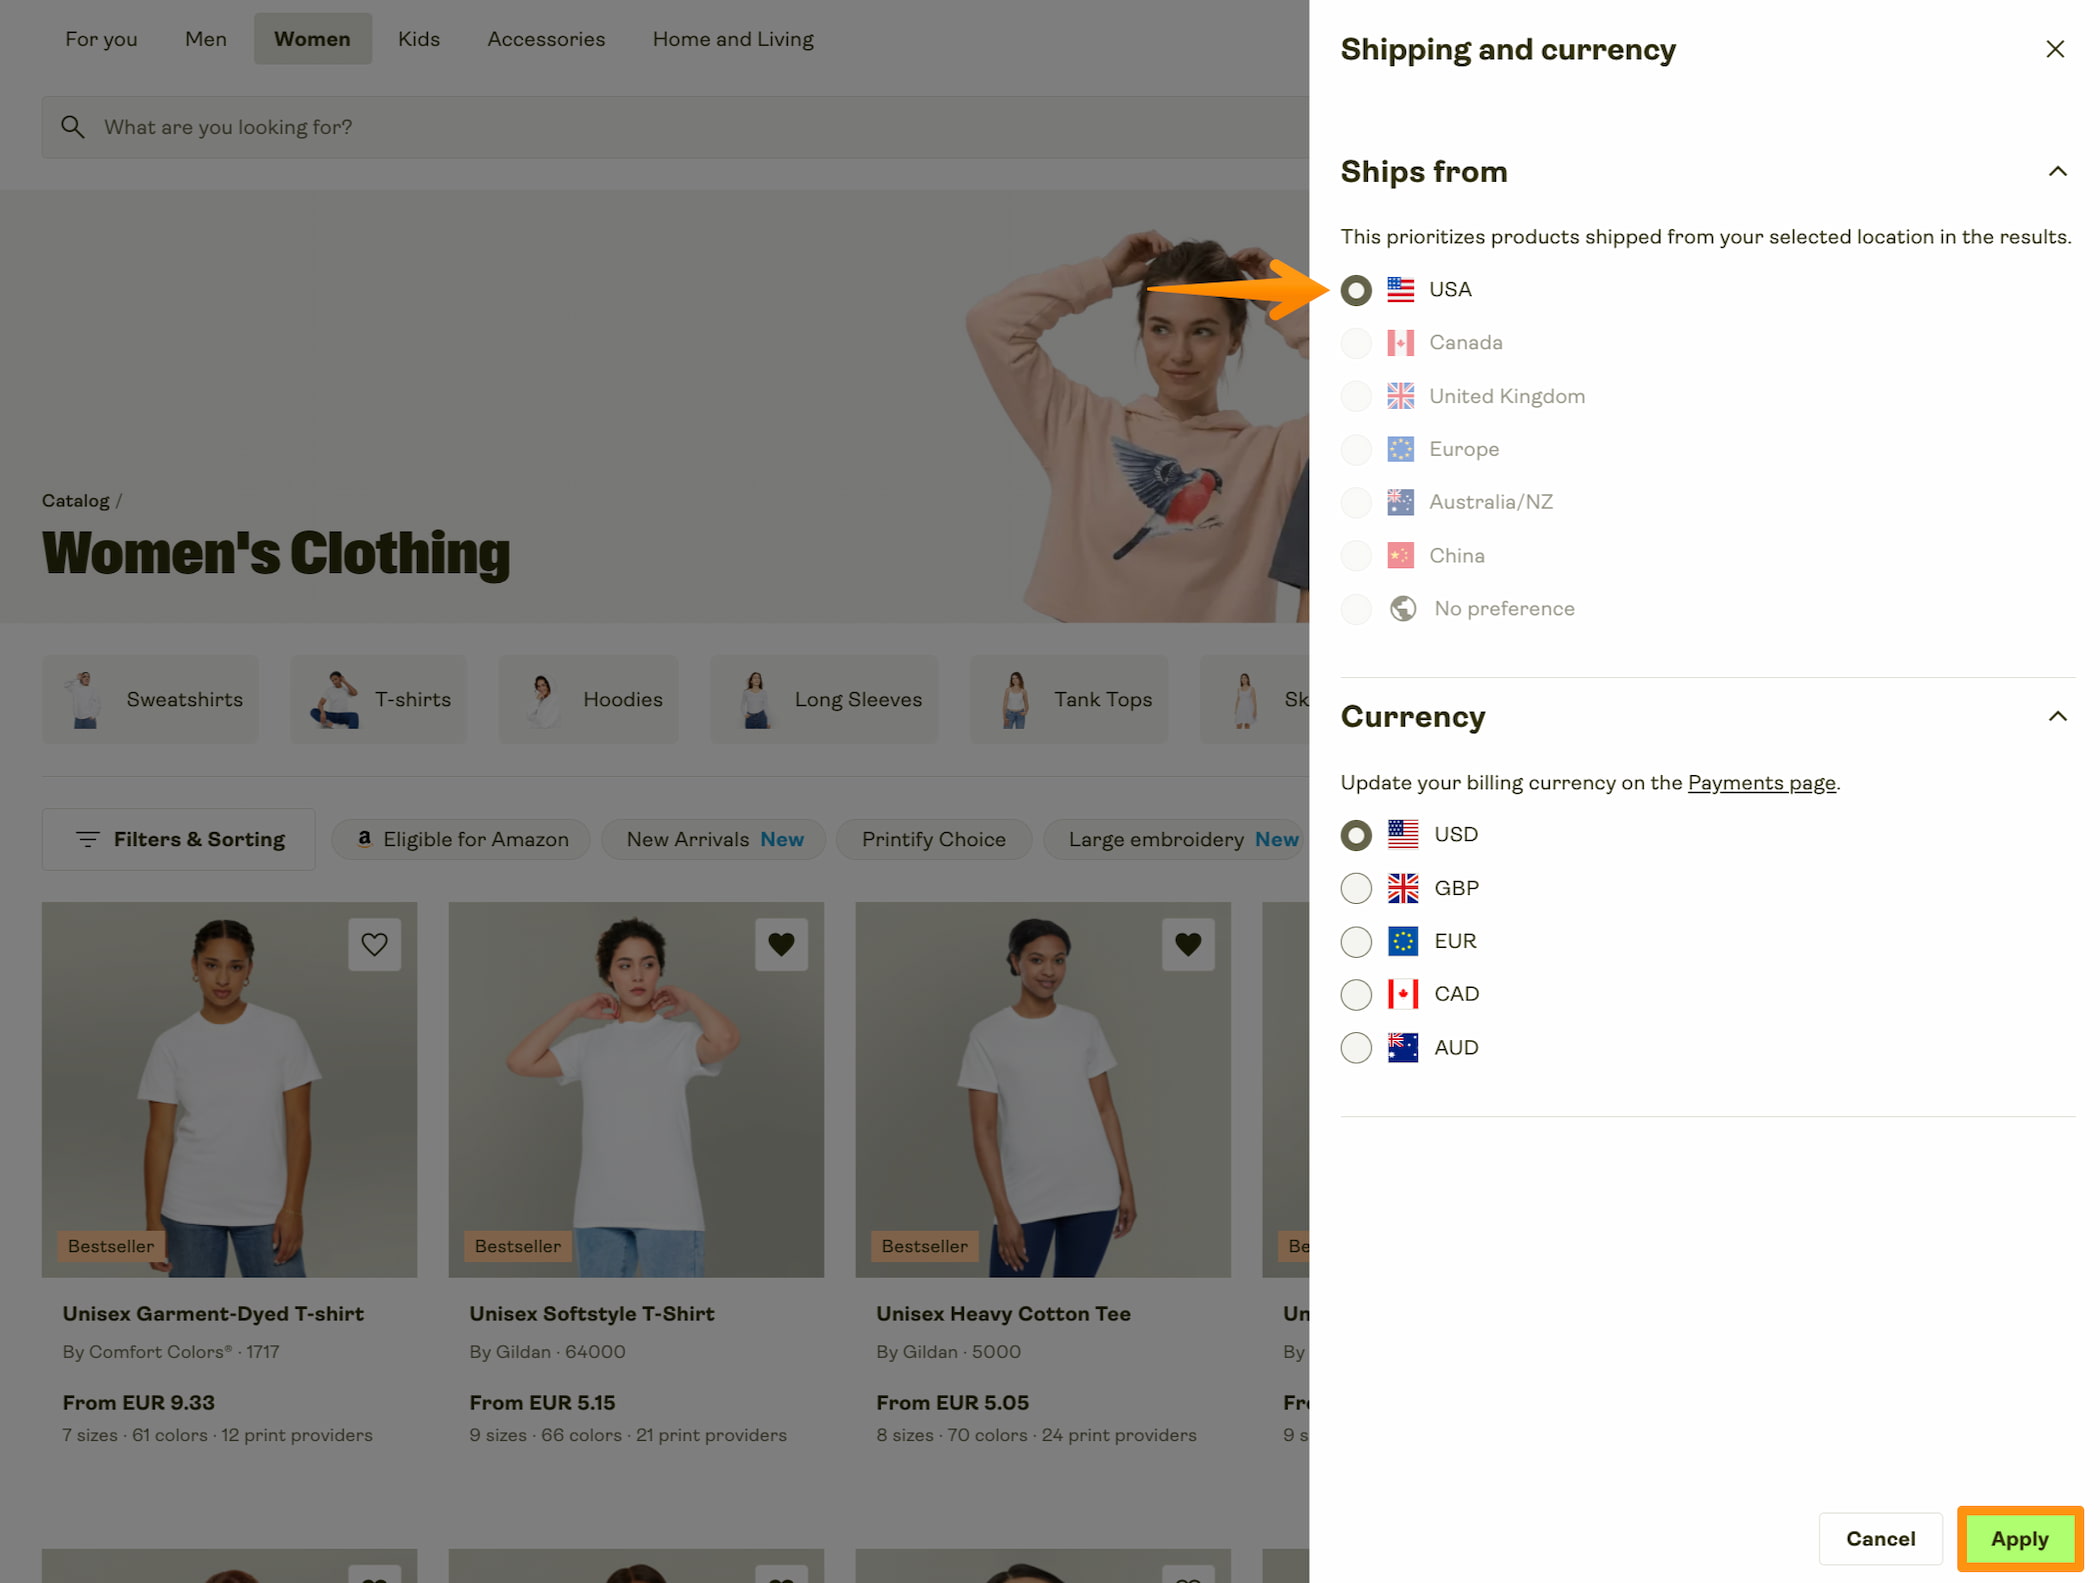Choose No preference shipping option
The height and width of the screenshot is (1583, 2100).
pos(1355,608)
